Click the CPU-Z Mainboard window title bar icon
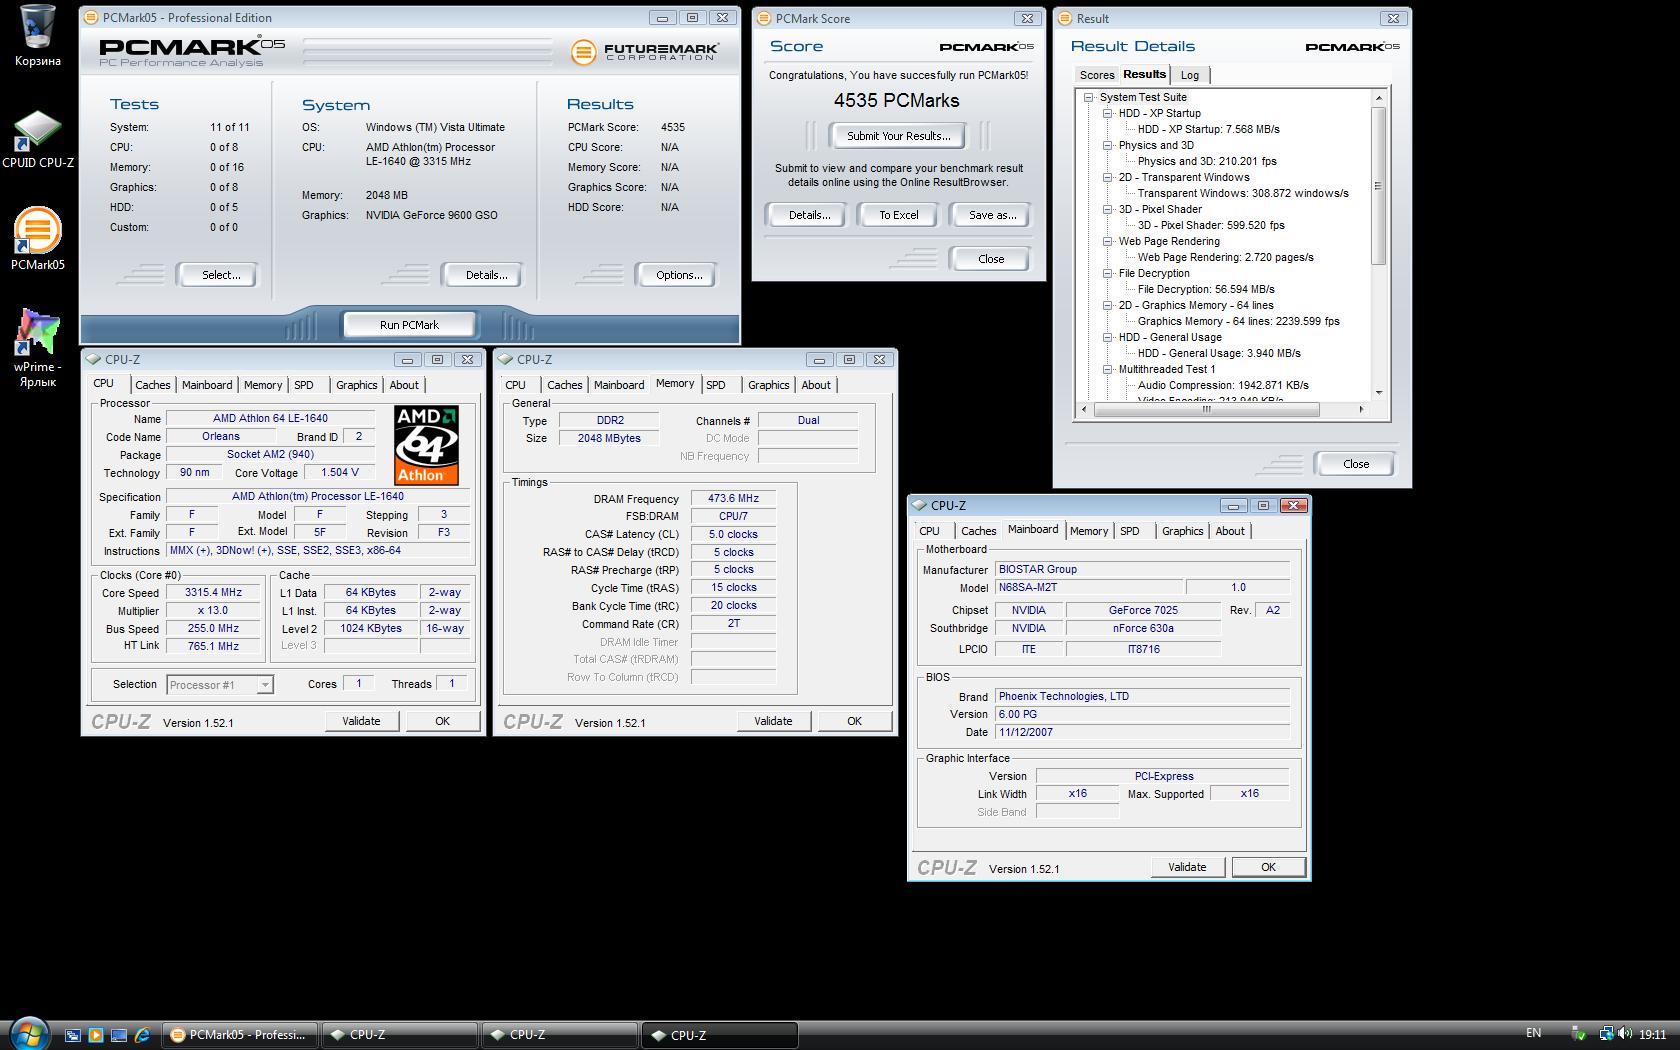This screenshot has height=1050, width=1680. (x=920, y=505)
